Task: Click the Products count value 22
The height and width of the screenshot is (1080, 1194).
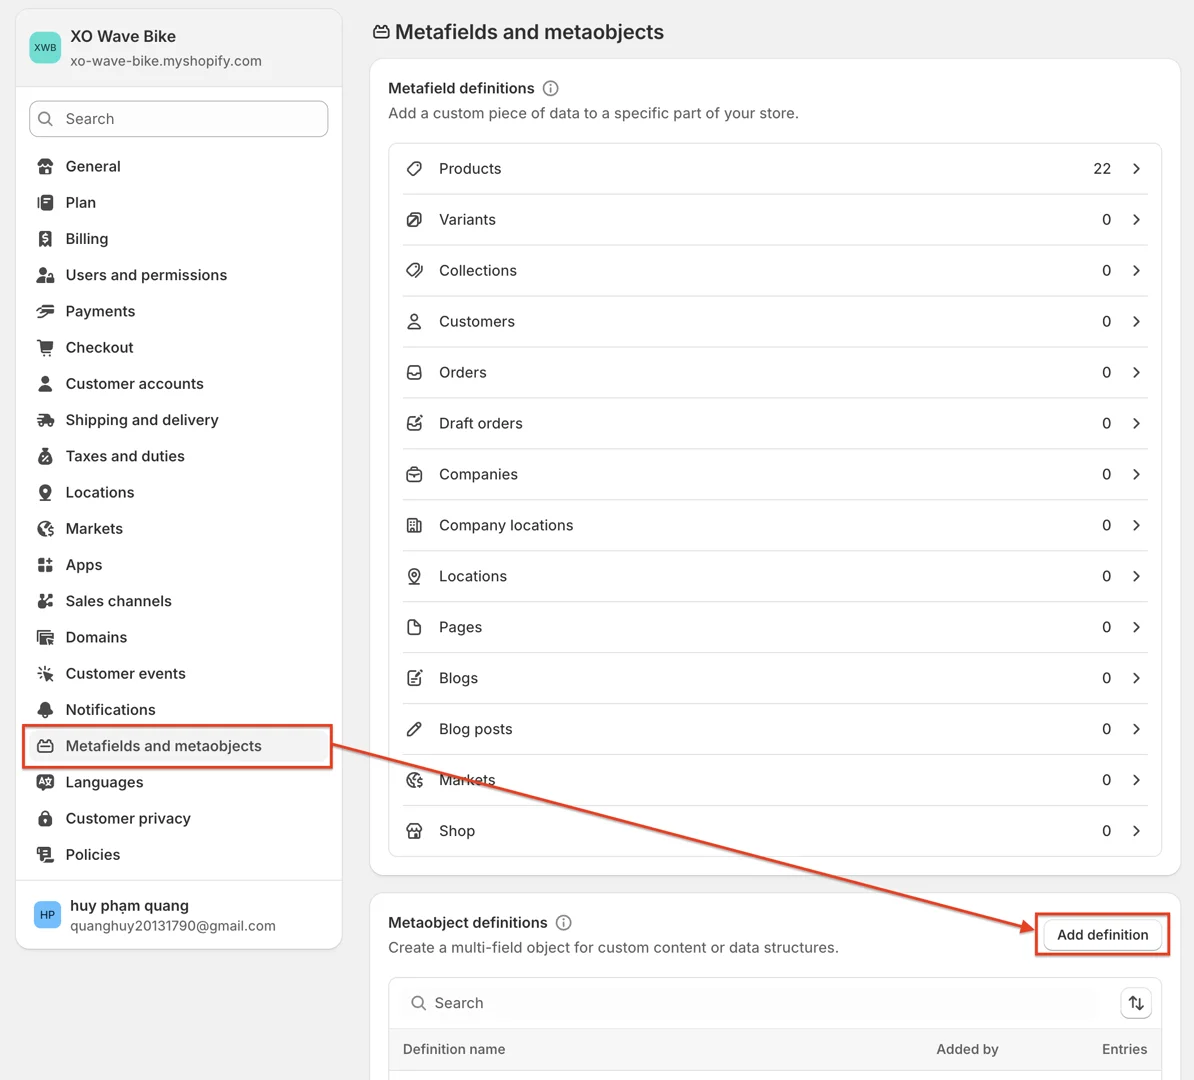Action: 1102,169
